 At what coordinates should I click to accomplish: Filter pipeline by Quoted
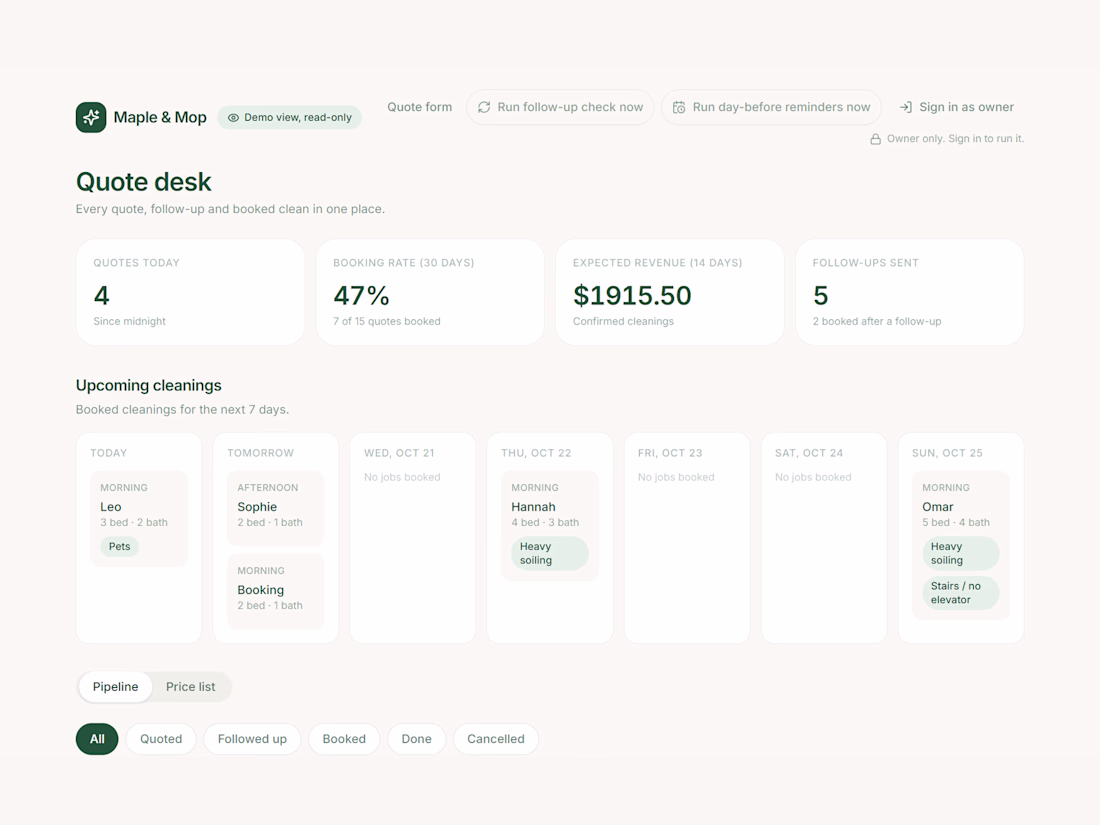161,739
